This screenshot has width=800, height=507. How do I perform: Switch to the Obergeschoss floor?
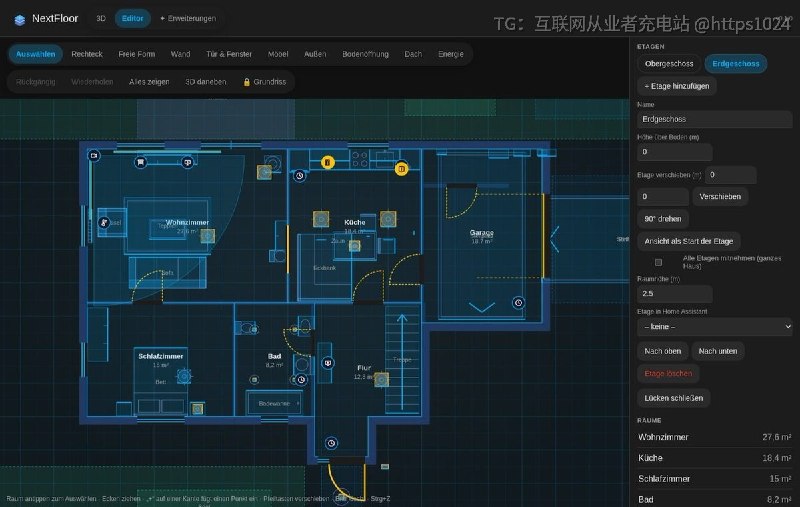pyautogui.click(x=669, y=64)
